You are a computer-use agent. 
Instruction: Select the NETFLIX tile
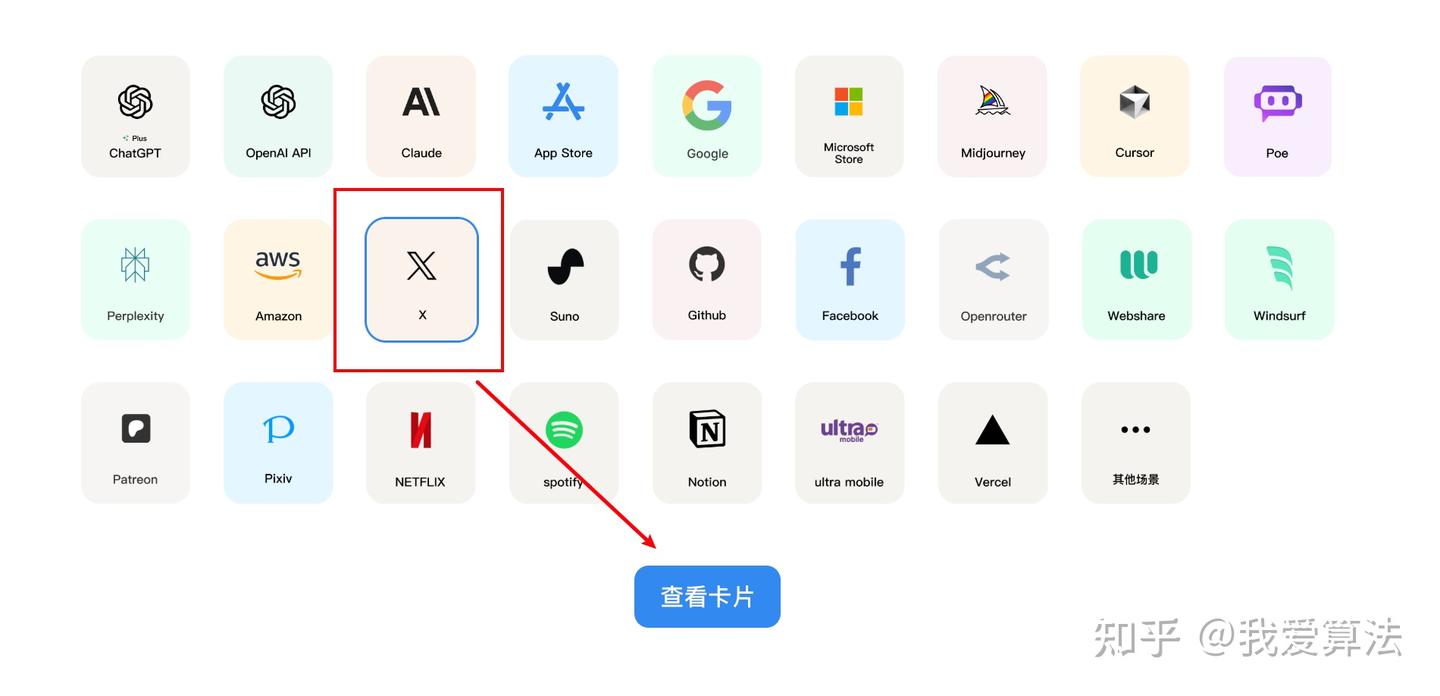(x=421, y=442)
